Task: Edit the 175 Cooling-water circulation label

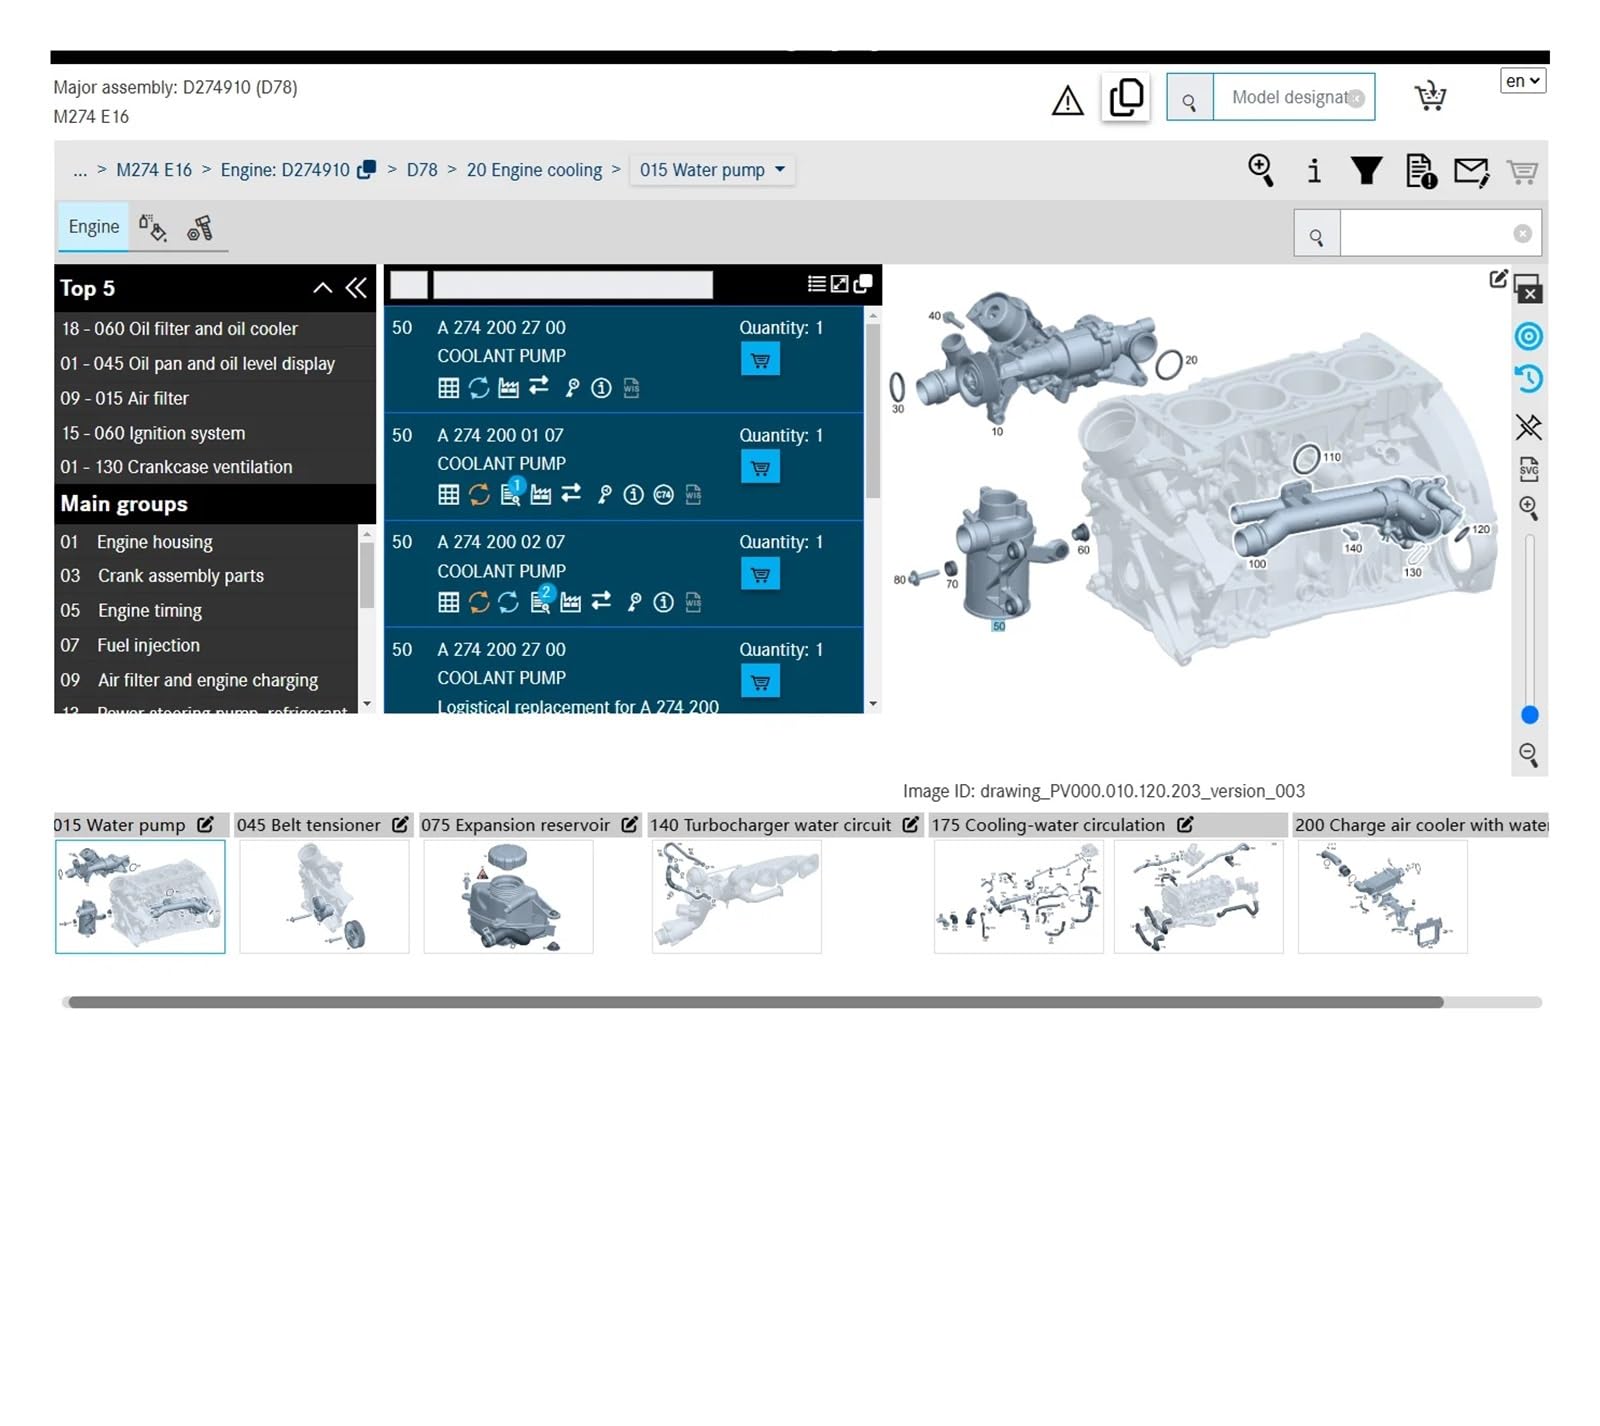Action: tap(1185, 825)
